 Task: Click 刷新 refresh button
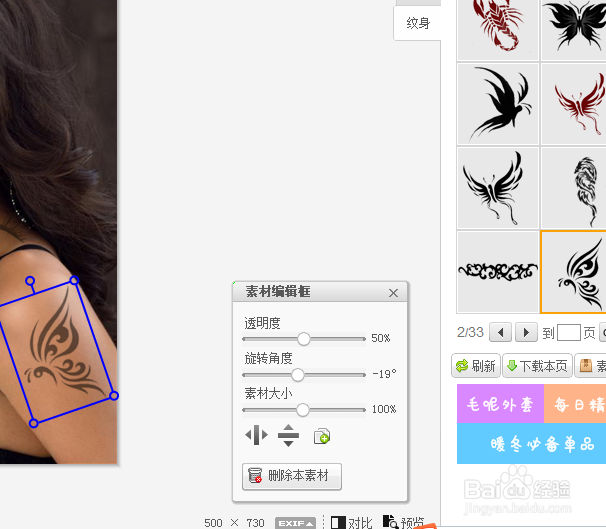click(476, 366)
